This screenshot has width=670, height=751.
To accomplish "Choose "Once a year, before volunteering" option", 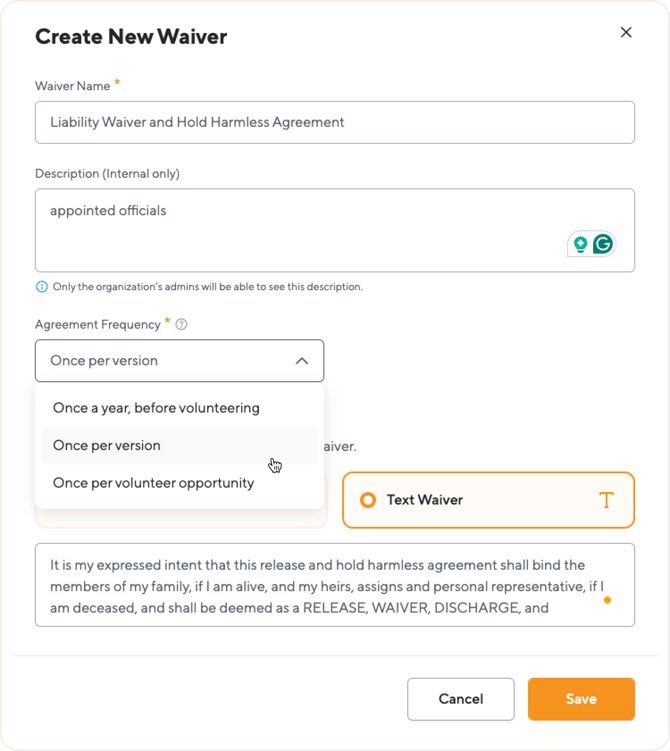I will (x=156, y=408).
